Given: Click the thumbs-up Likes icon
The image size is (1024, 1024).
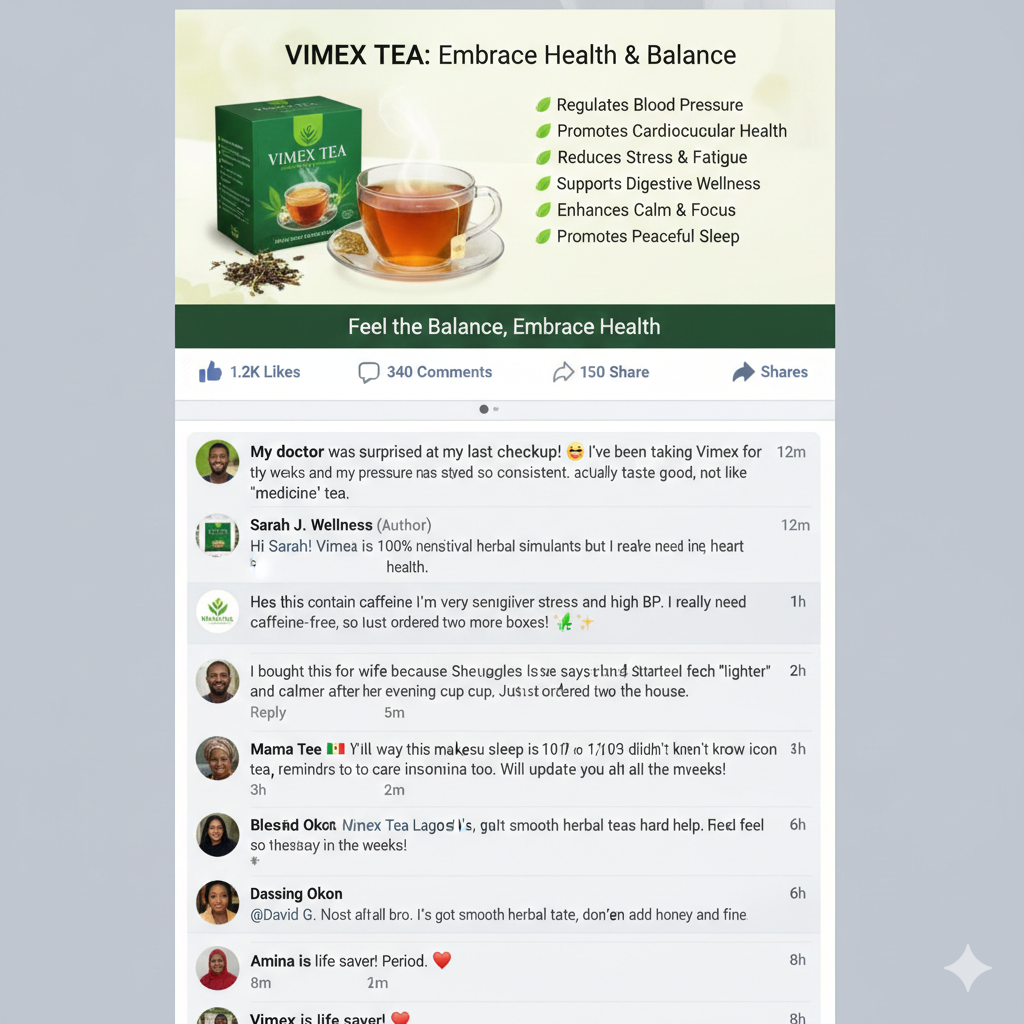Looking at the screenshot, I should 210,372.
